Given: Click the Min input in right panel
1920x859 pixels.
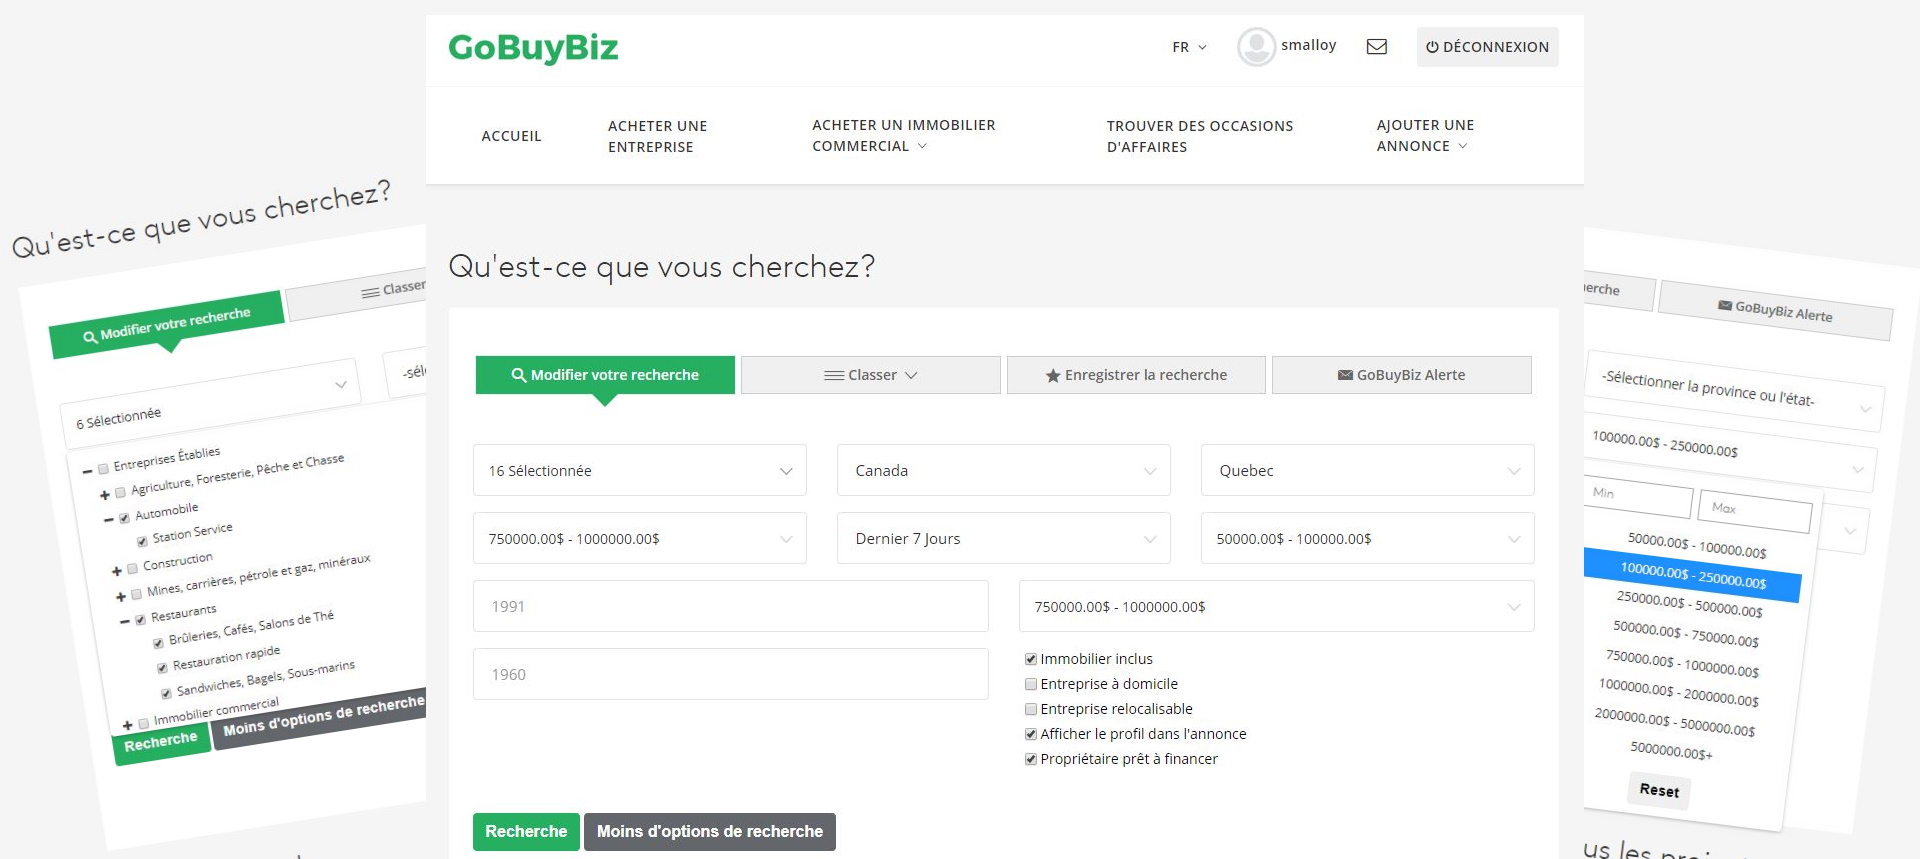Looking at the screenshot, I should click(x=1638, y=497).
